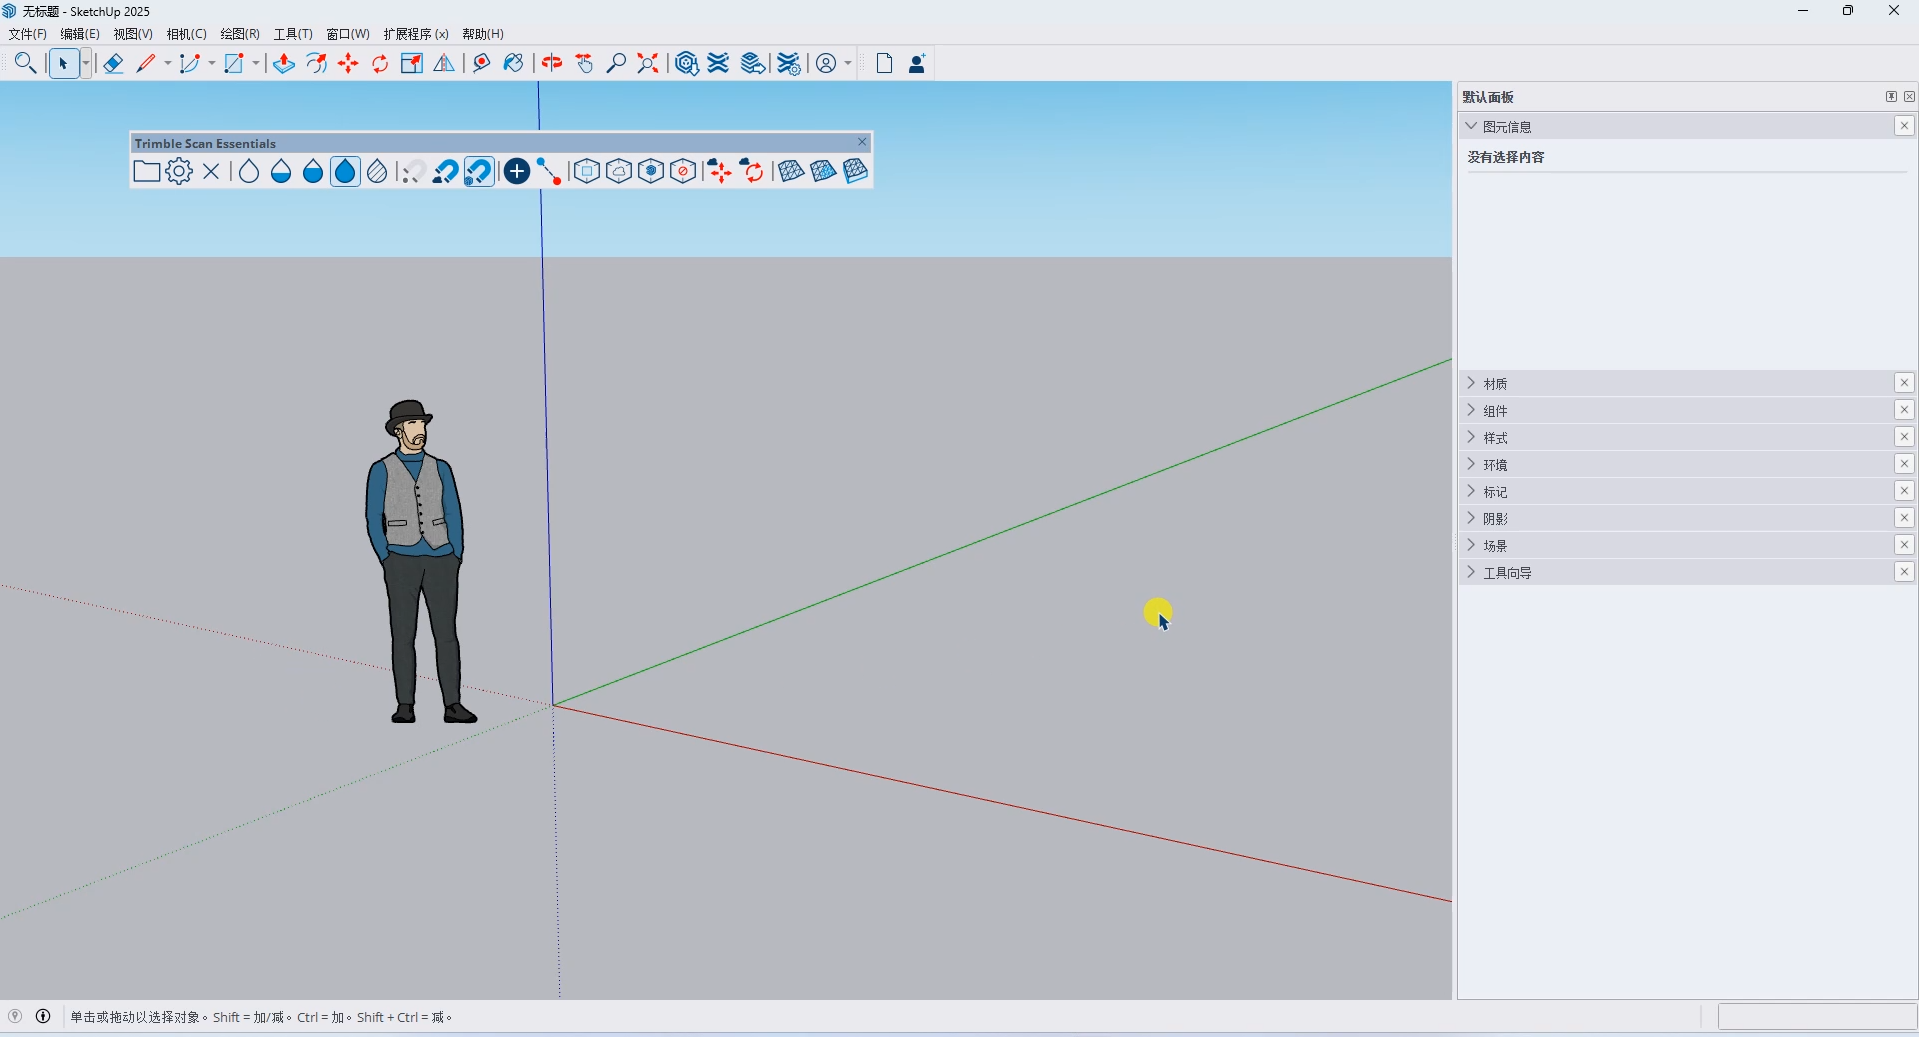Close the 工具向导 panel section
This screenshot has width=1919, height=1037.
1904,572
